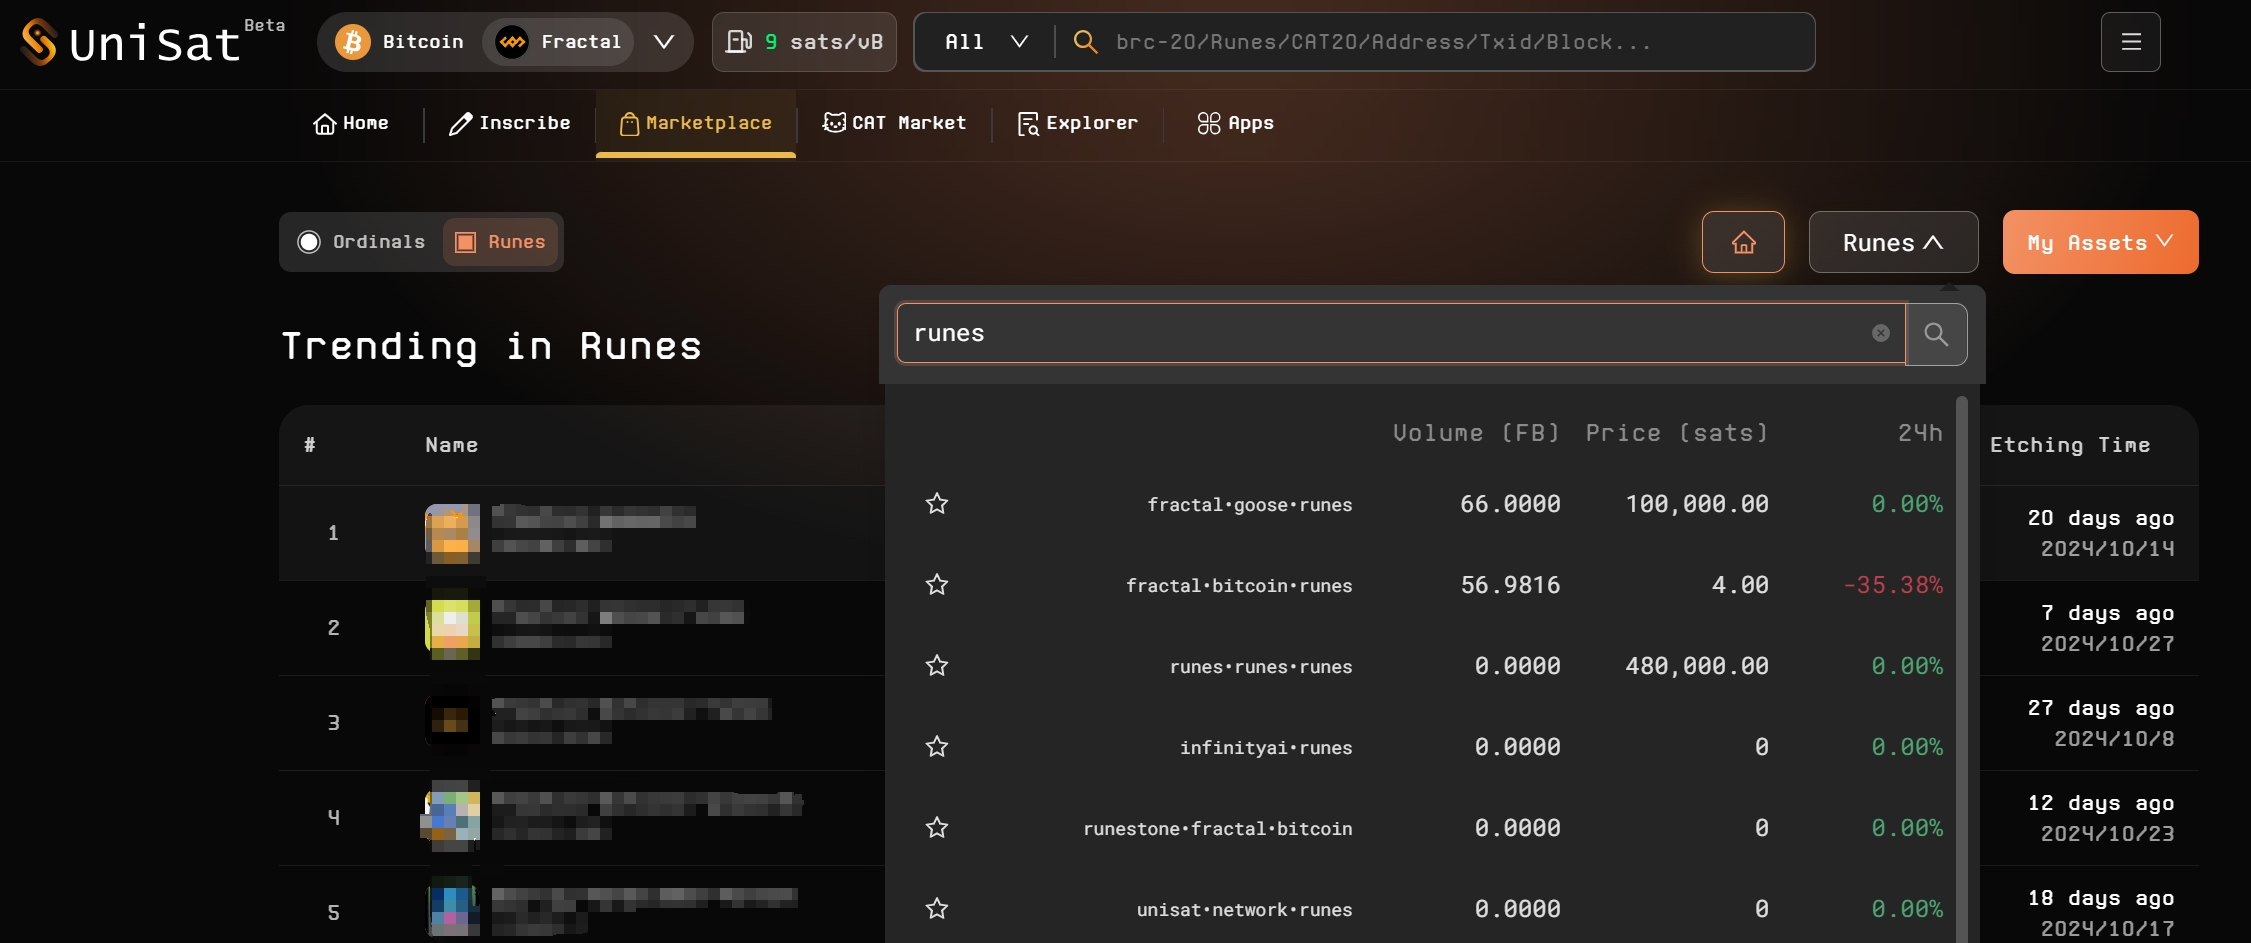Toggle favorite star for infinityai•runes
The width and height of the screenshot is (2251, 943).
pos(936,747)
